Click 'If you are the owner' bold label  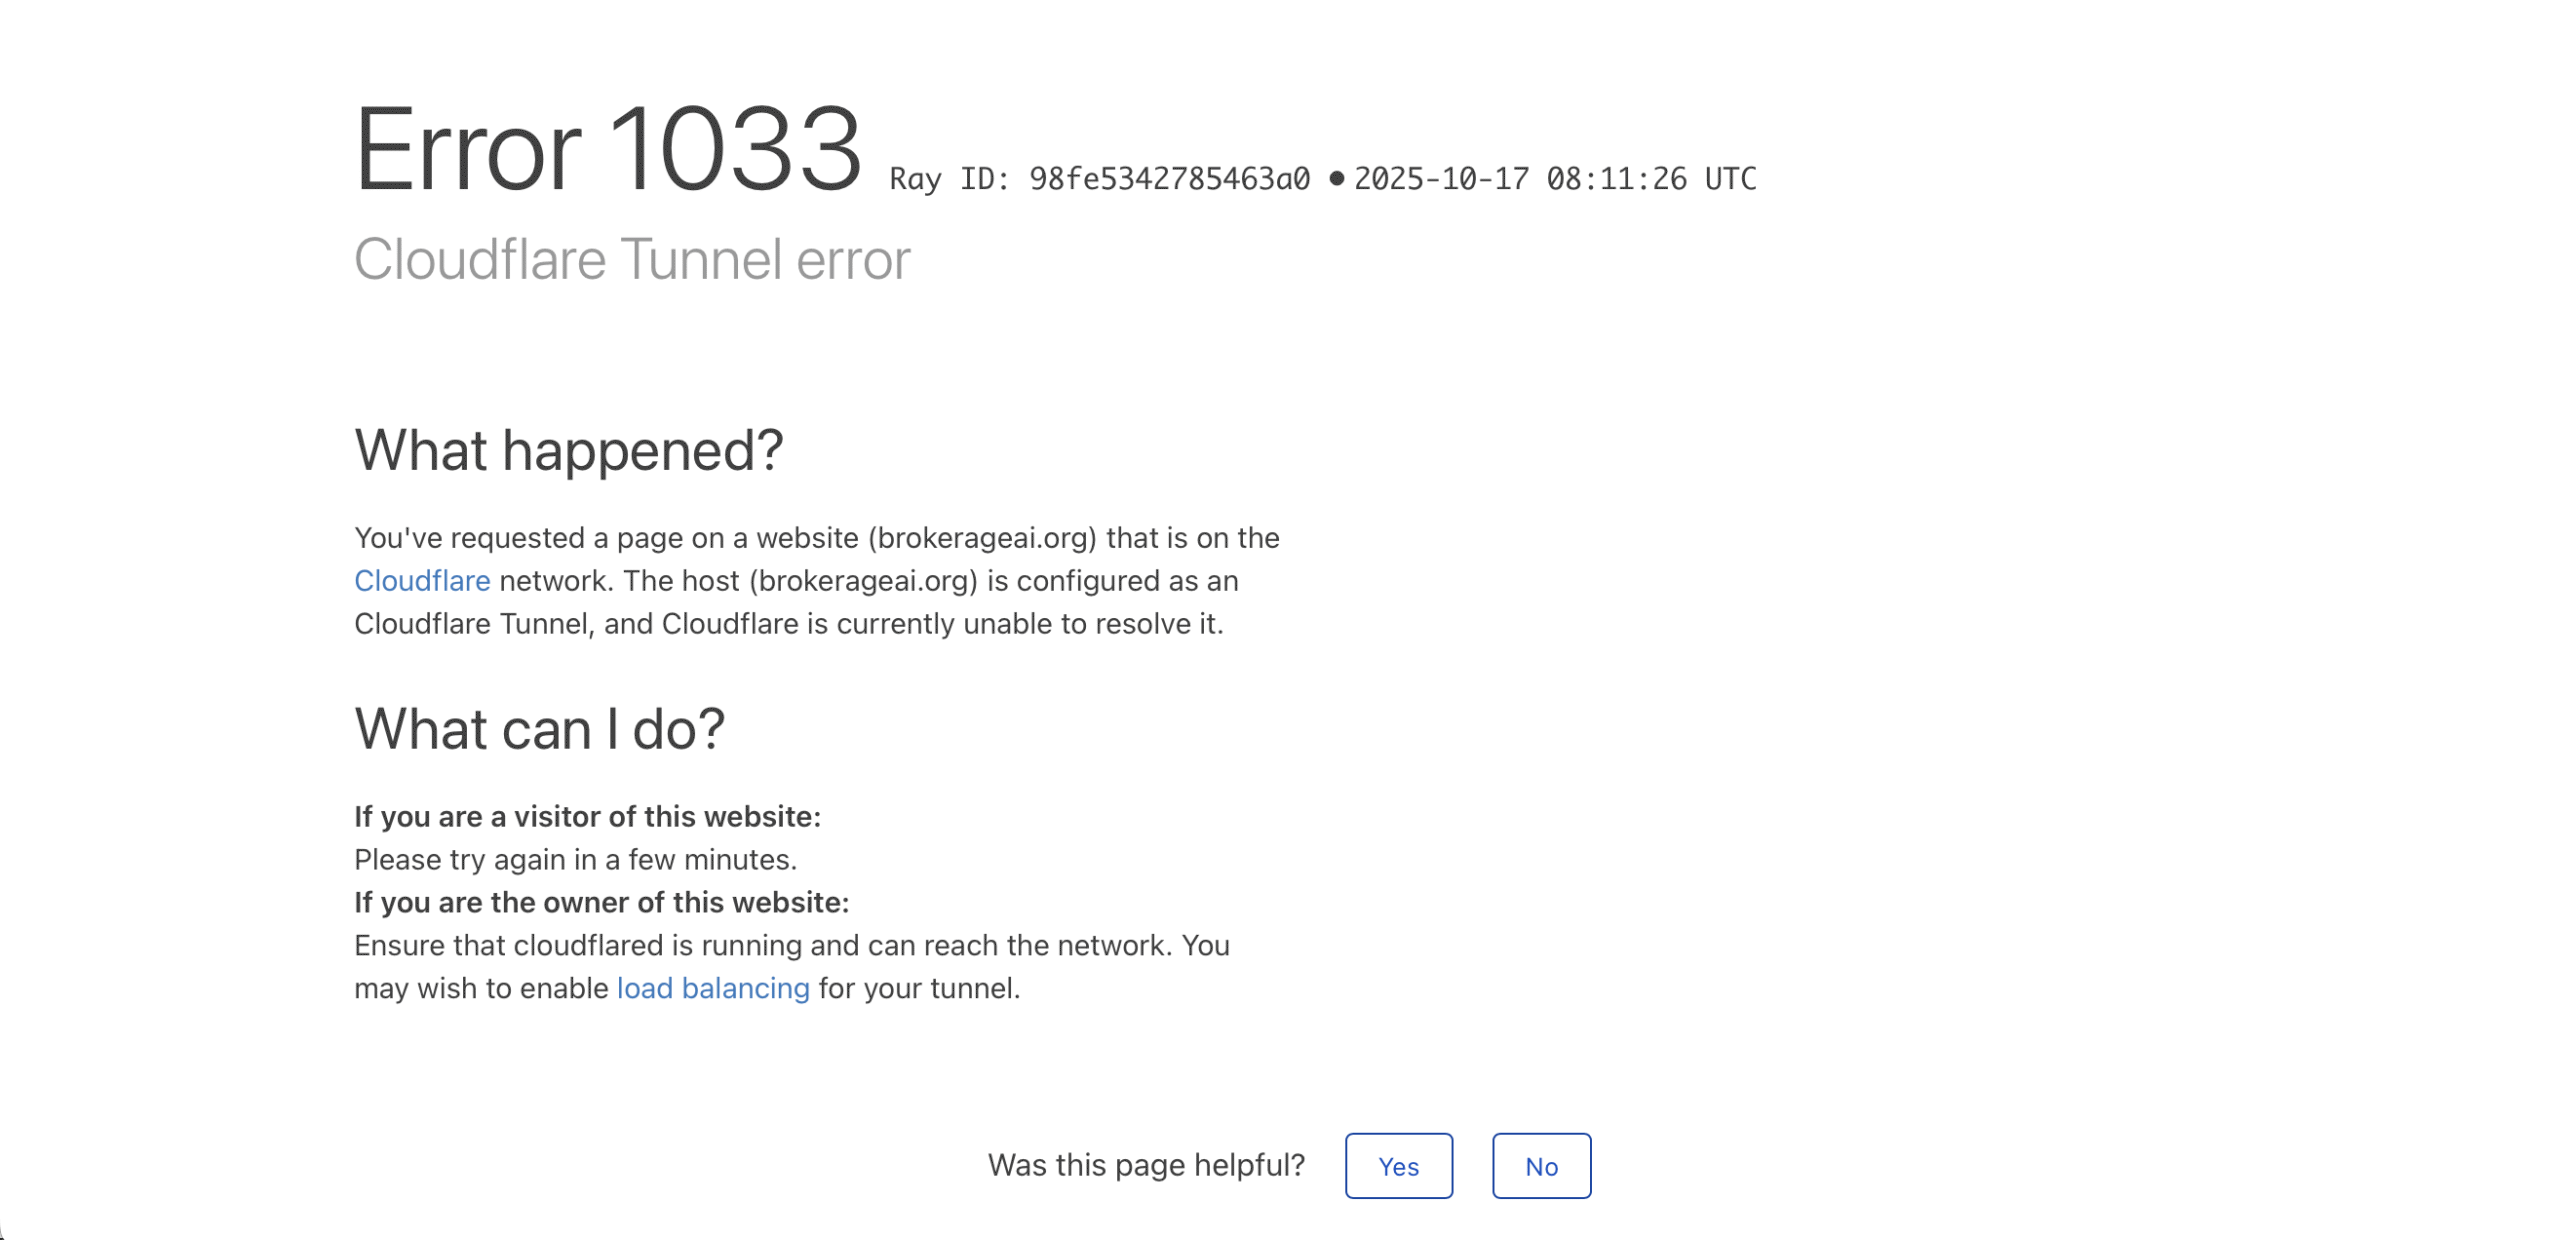601,902
